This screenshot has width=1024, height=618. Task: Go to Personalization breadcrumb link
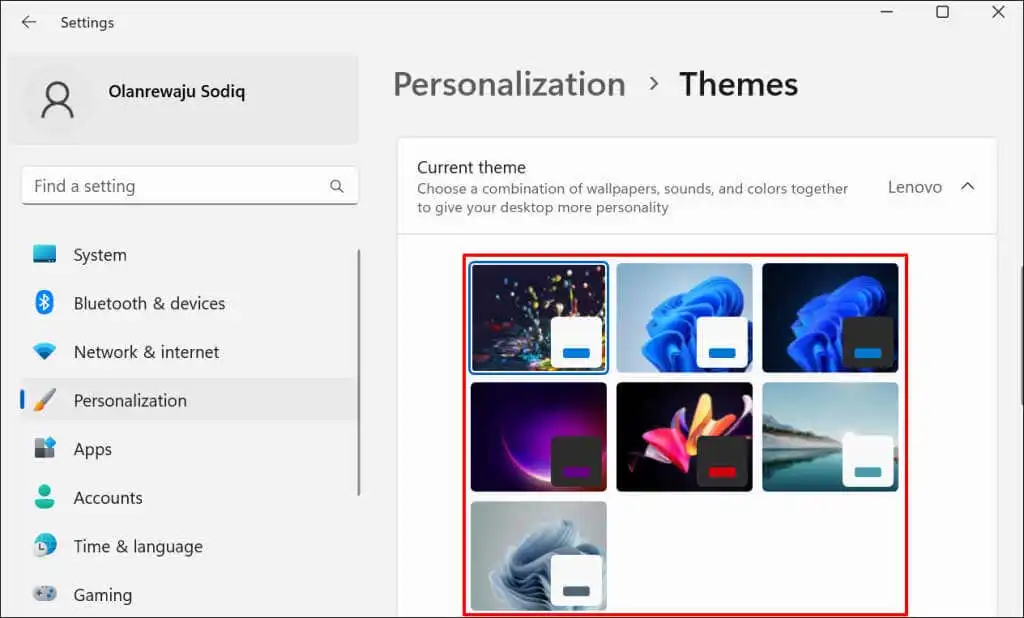[509, 84]
